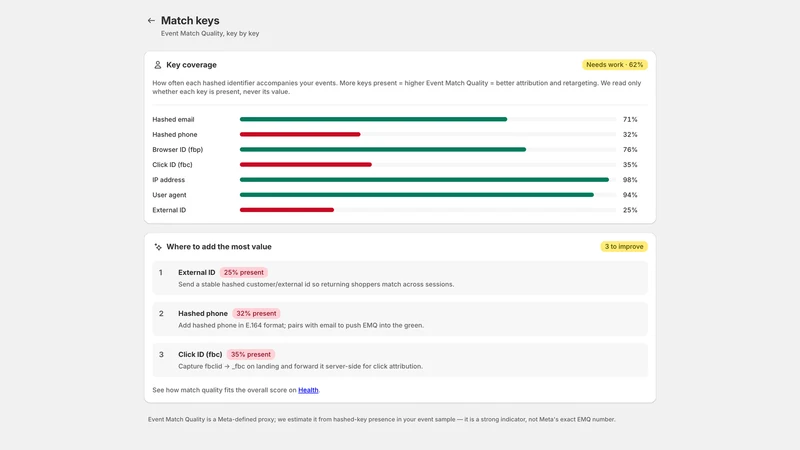This screenshot has height=450, width=800.
Task: Click the Send a stable hashed customer/external id description
Action: pyautogui.click(x=316, y=284)
